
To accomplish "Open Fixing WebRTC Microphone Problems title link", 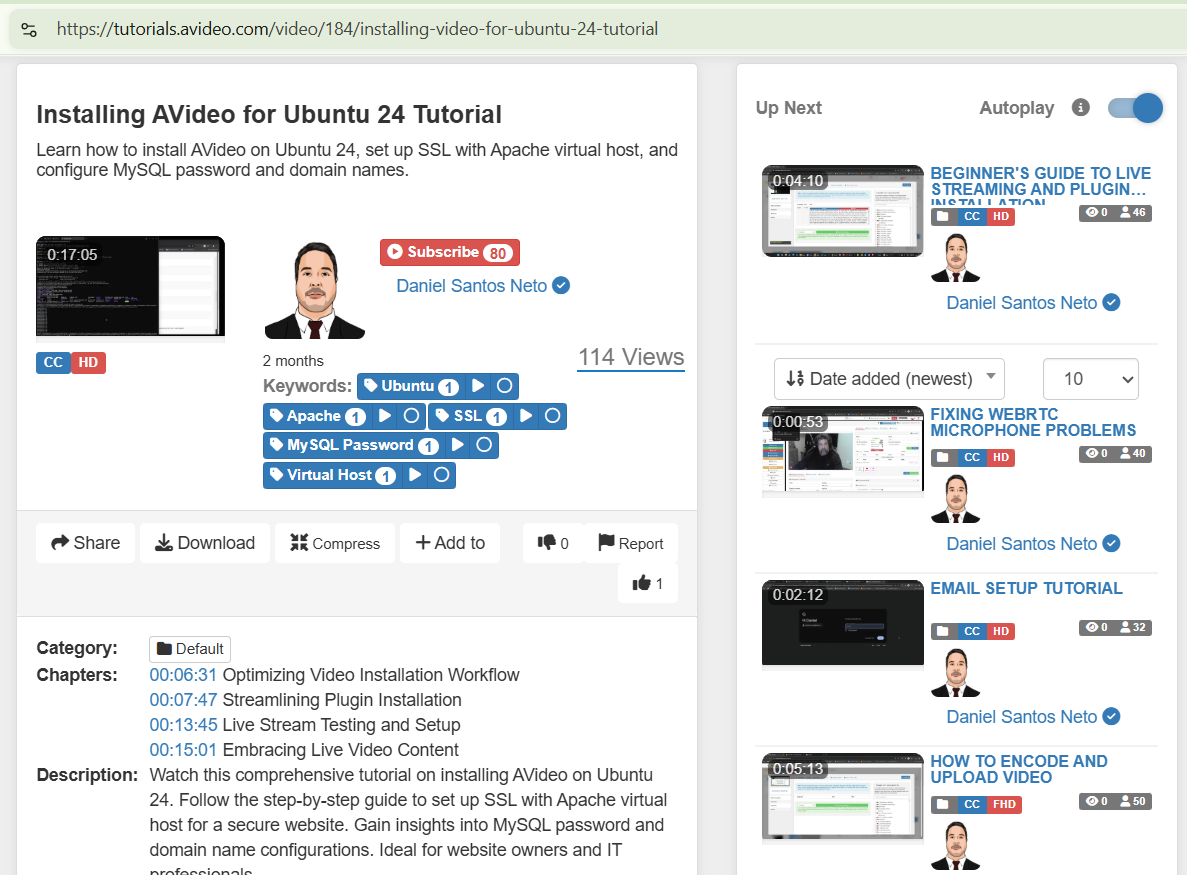I will pos(1033,422).
